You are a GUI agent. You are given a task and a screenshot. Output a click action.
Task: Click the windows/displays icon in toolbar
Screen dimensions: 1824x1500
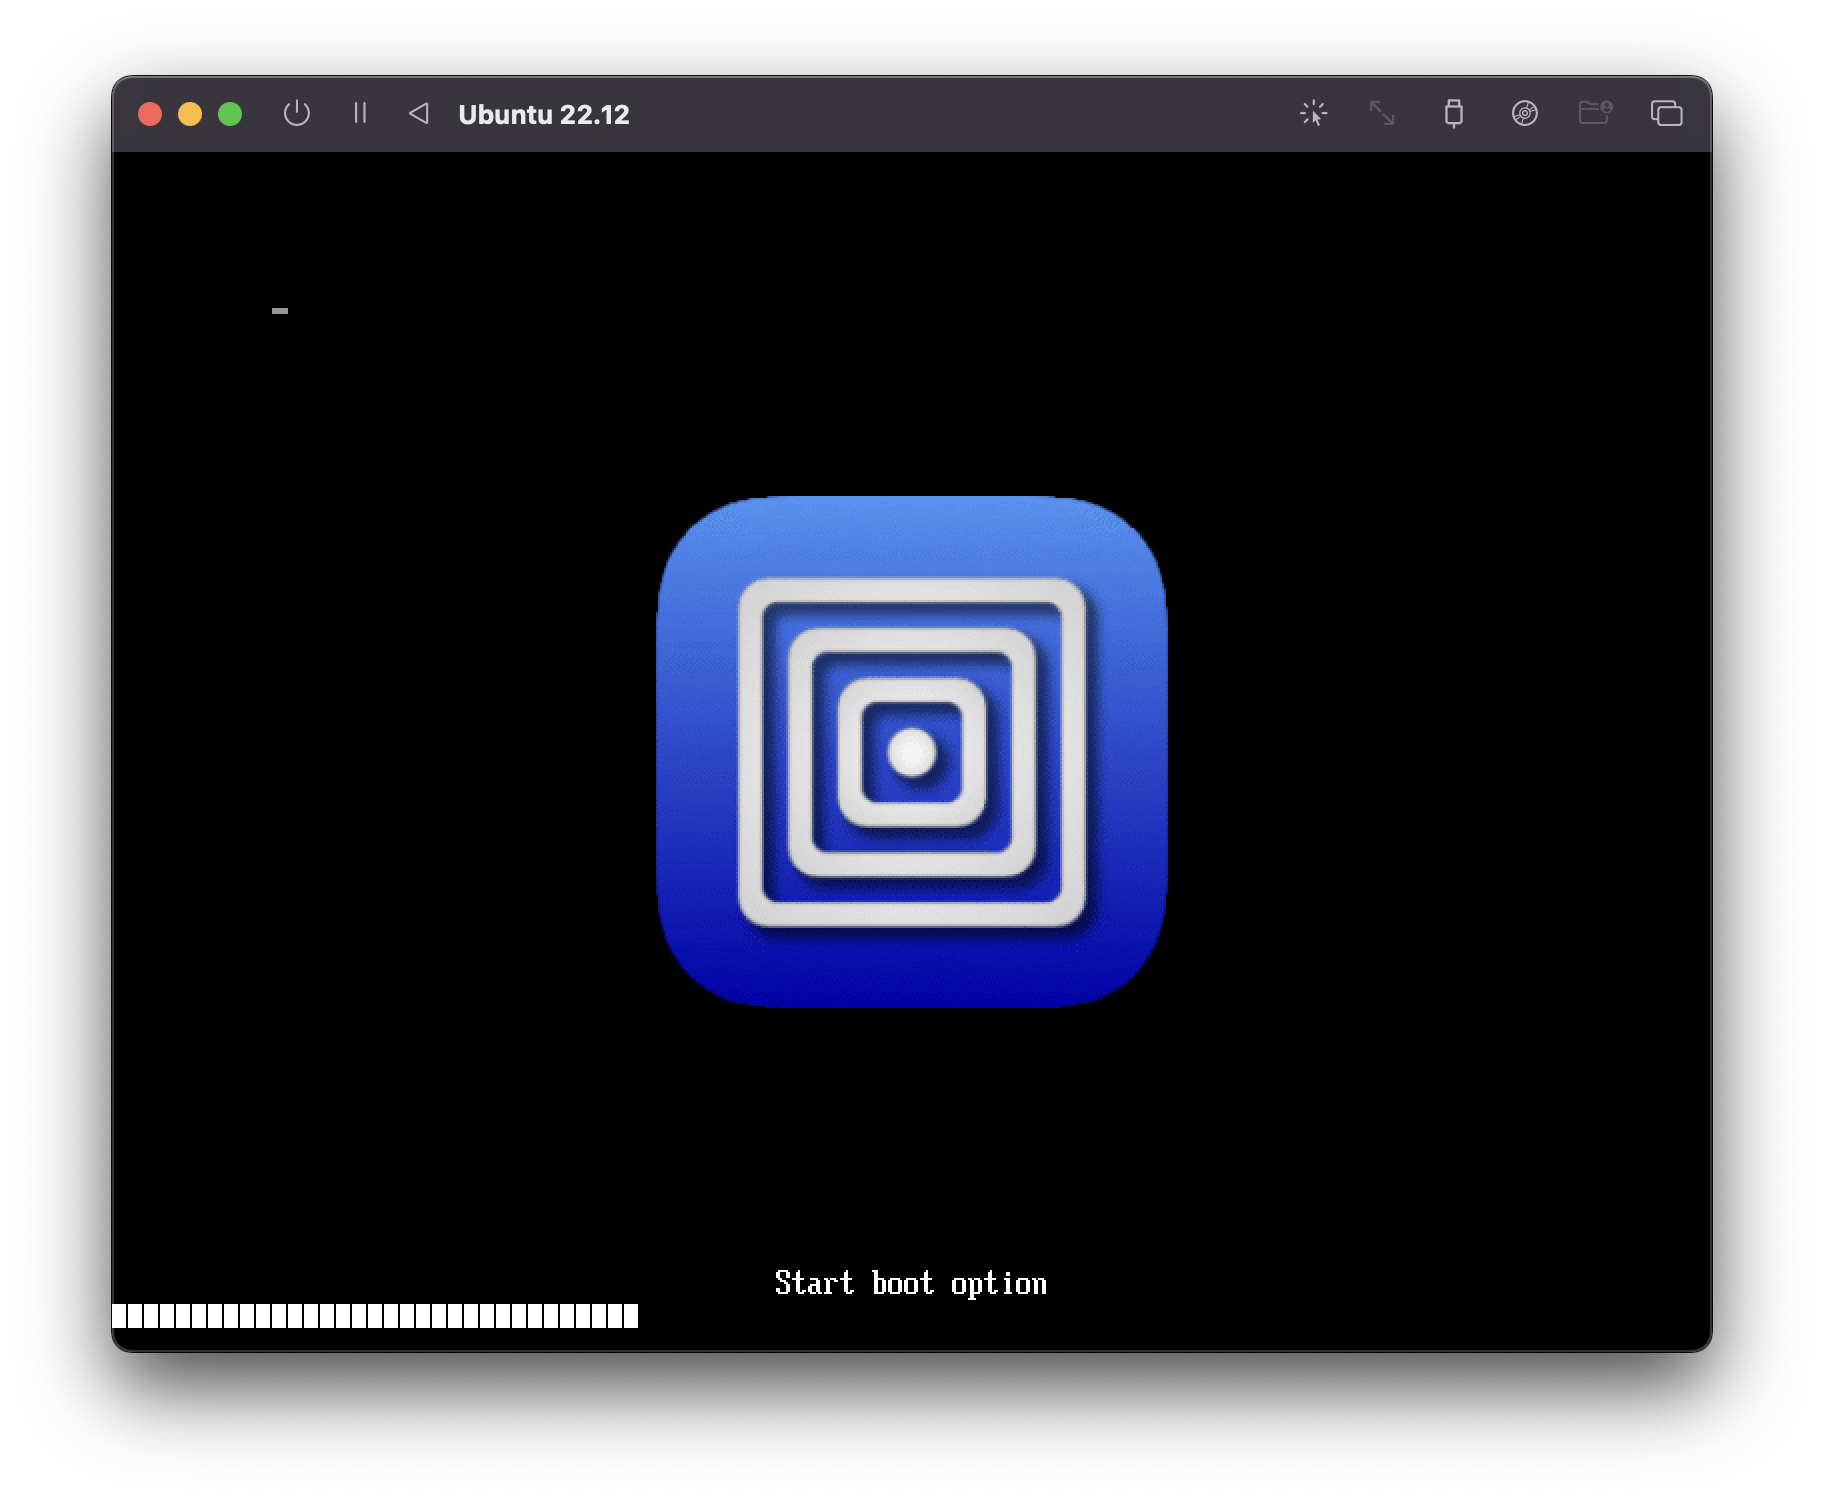click(1666, 113)
